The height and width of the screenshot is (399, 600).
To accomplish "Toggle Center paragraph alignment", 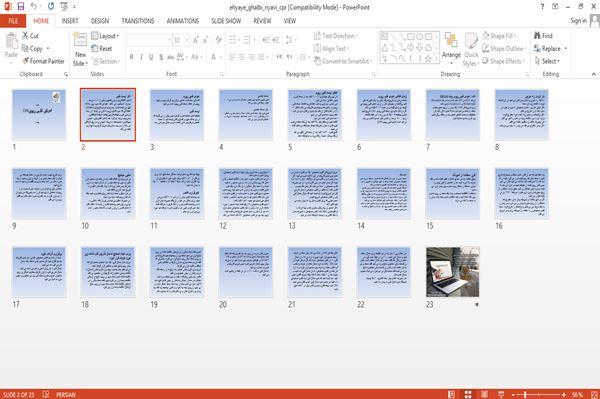I will tap(241, 57).
